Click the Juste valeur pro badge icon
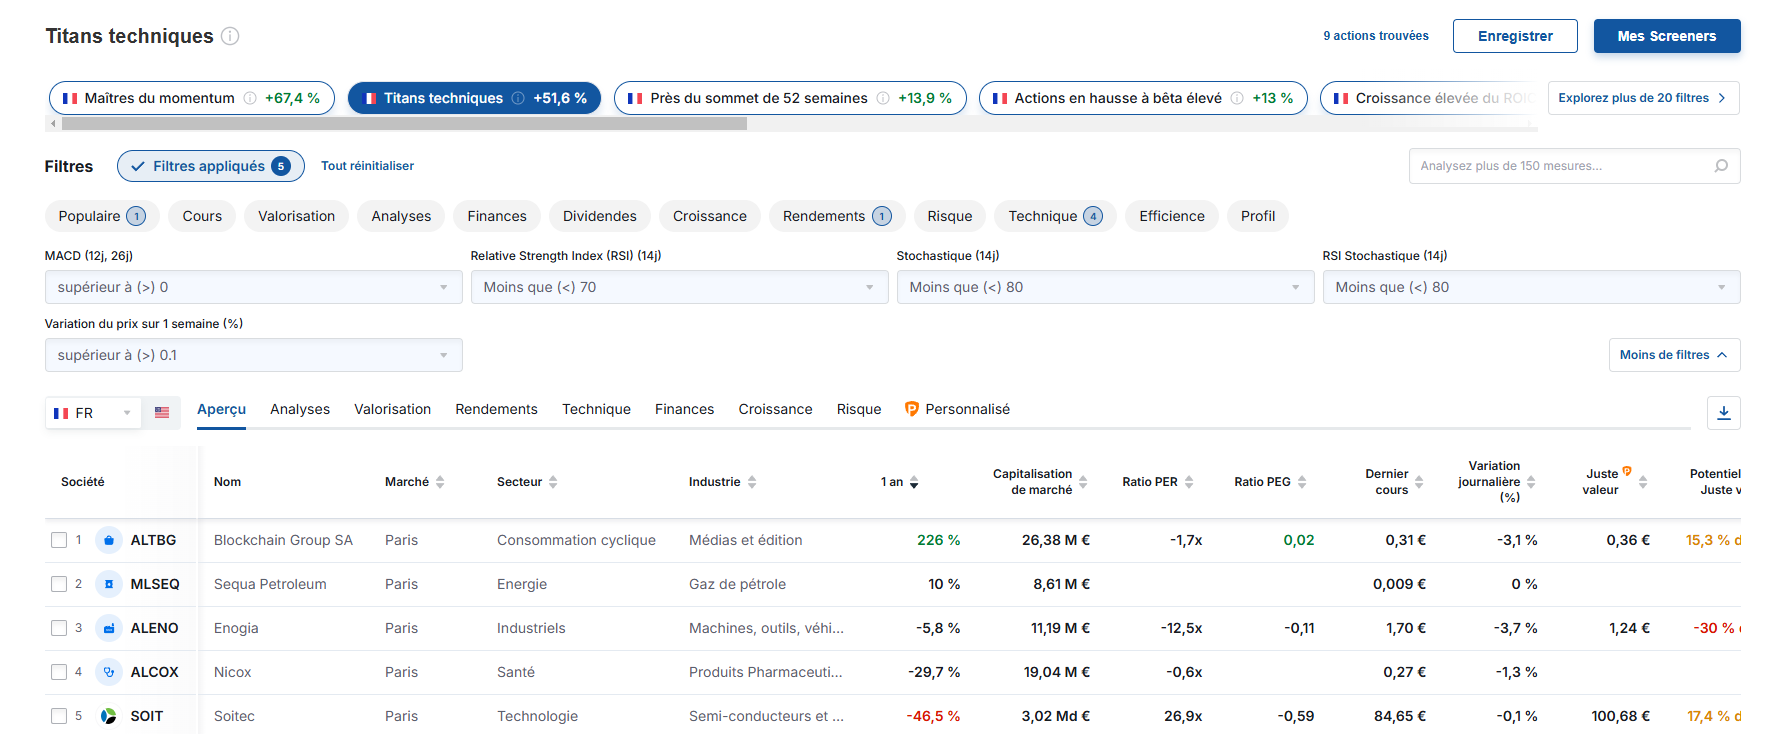1788x734 pixels. (1627, 471)
